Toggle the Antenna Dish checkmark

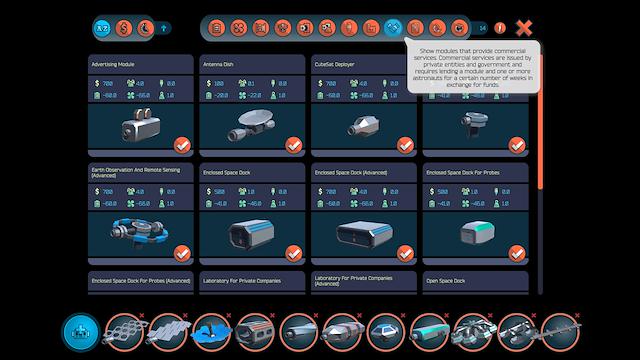293,145
